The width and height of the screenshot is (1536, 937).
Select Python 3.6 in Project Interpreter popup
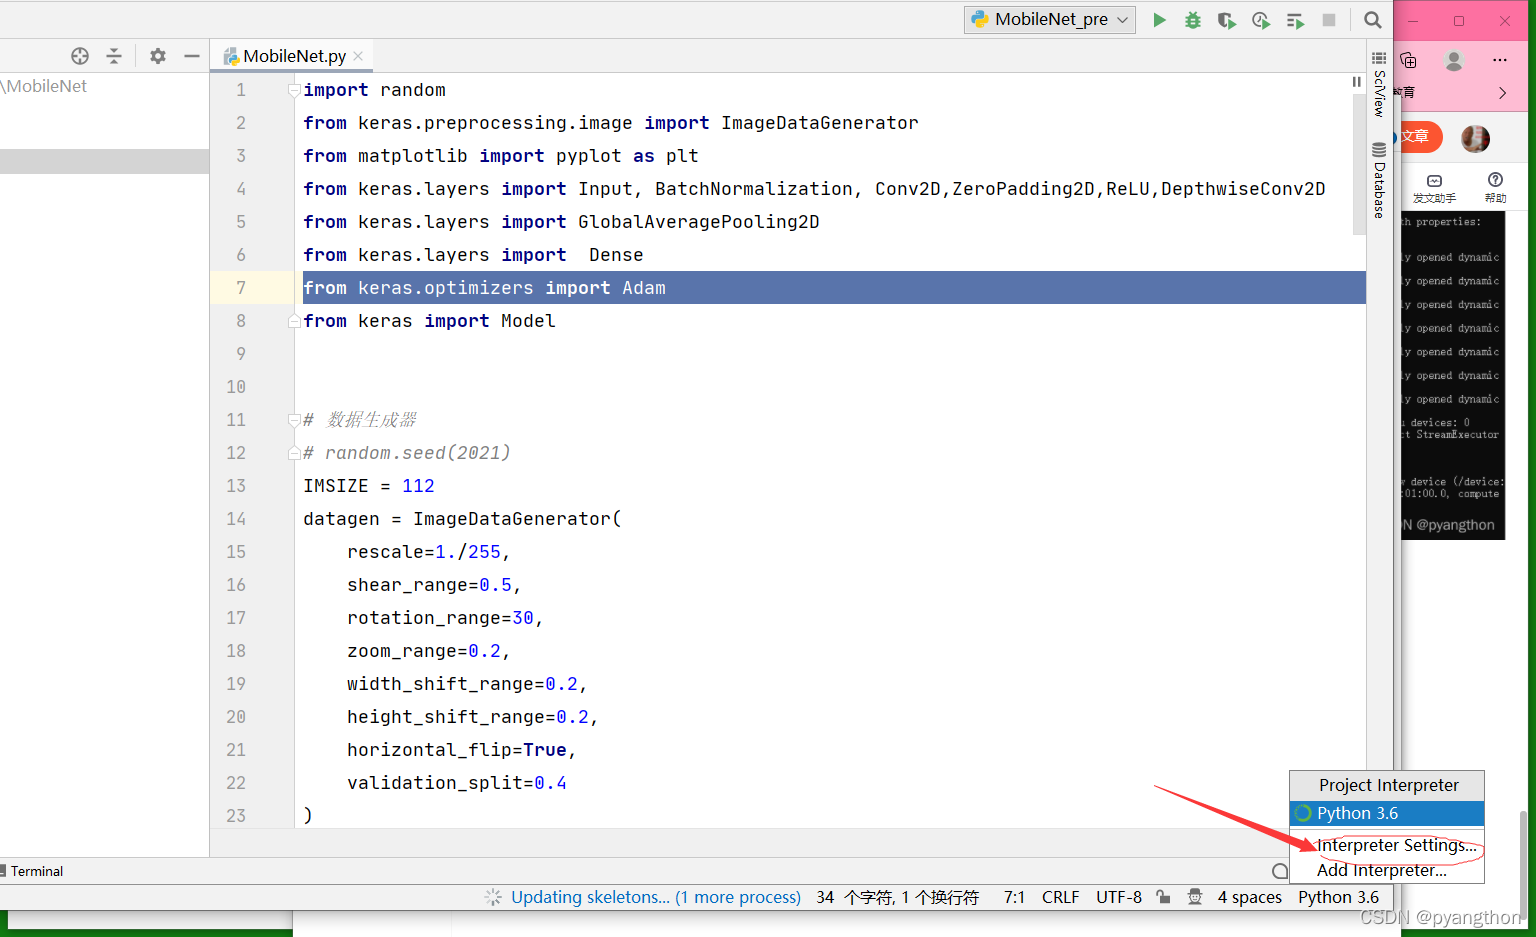tap(1387, 813)
